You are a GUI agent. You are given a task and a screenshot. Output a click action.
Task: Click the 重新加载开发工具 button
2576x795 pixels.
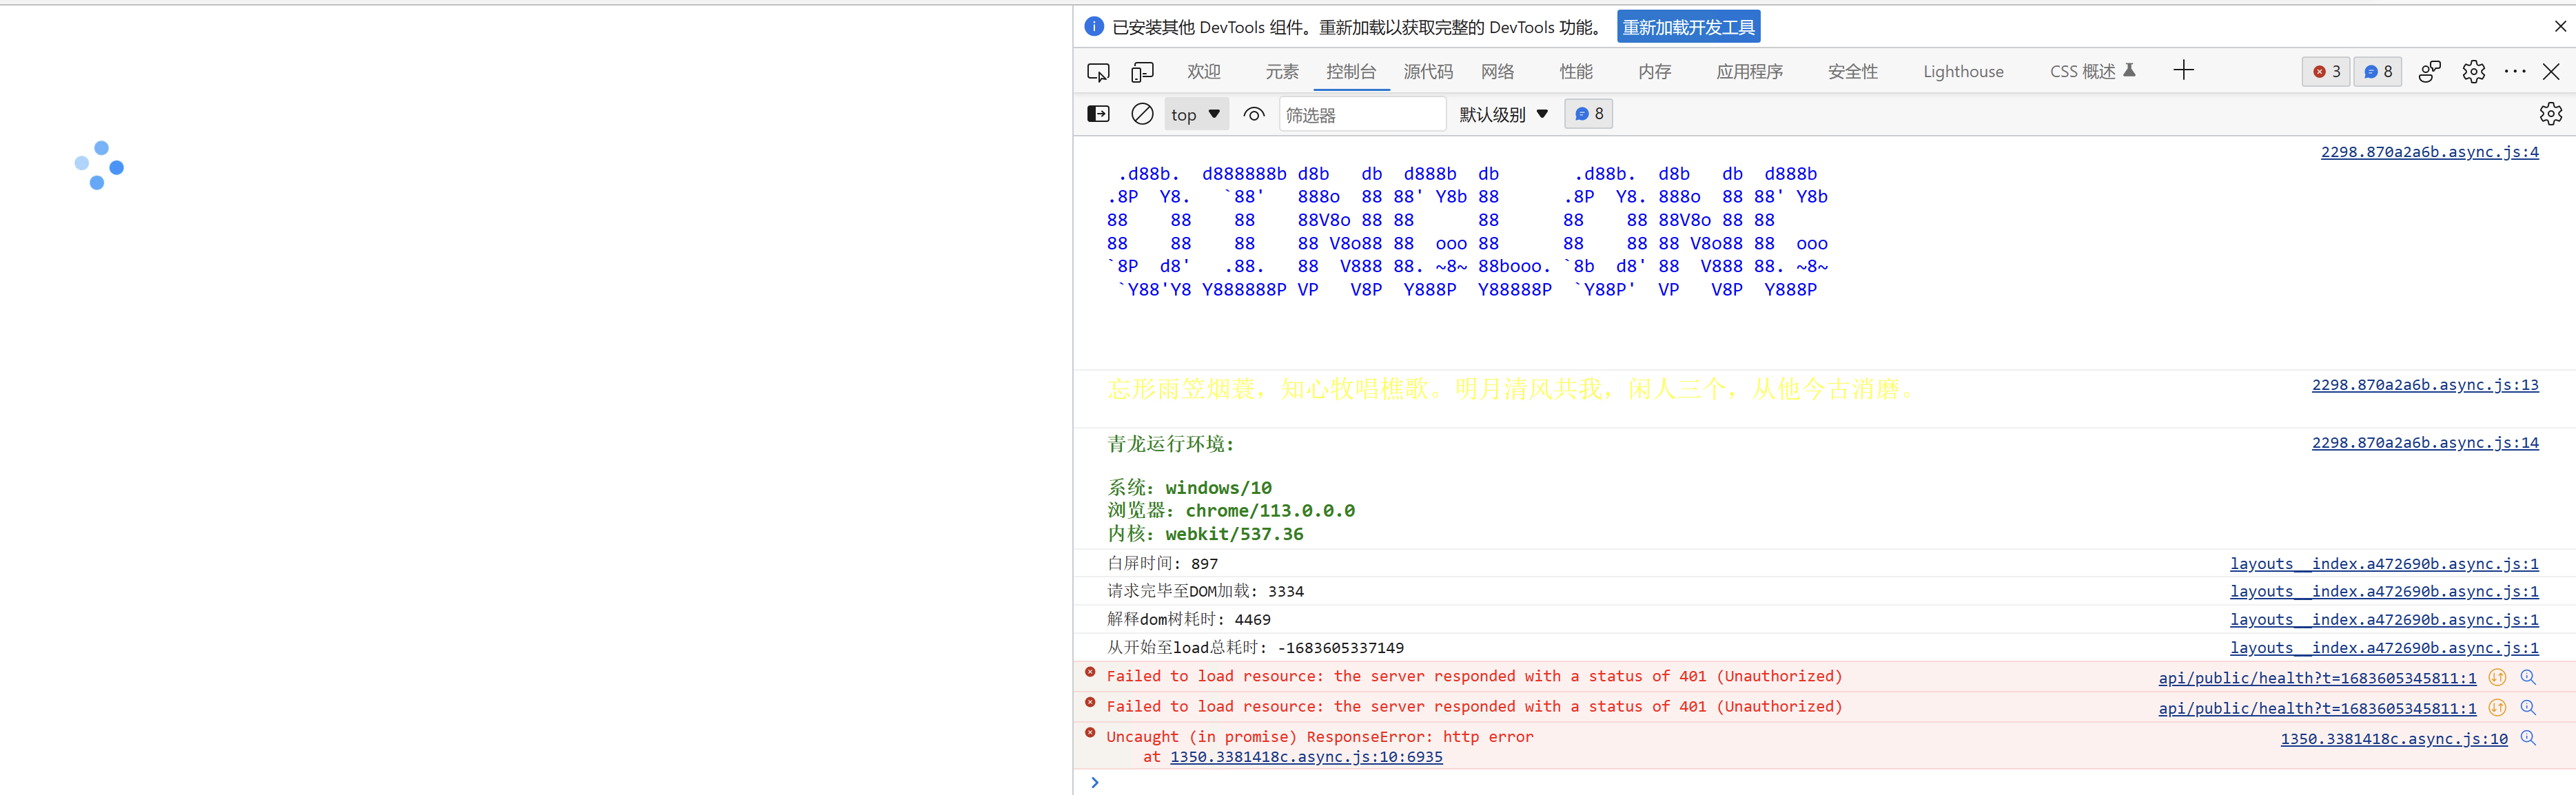click(1688, 26)
